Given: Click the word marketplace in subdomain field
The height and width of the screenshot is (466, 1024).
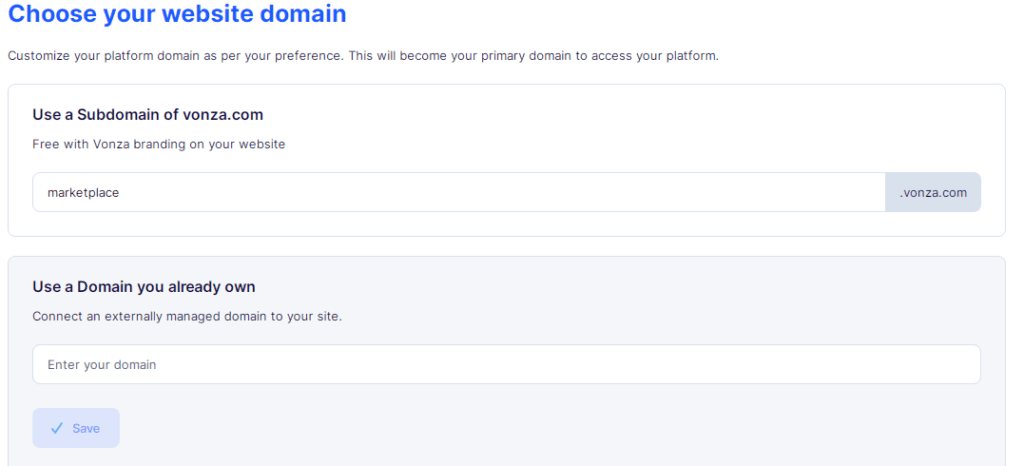Looking at the screenshot, I should pyautogui.click(x=83, y=193).
